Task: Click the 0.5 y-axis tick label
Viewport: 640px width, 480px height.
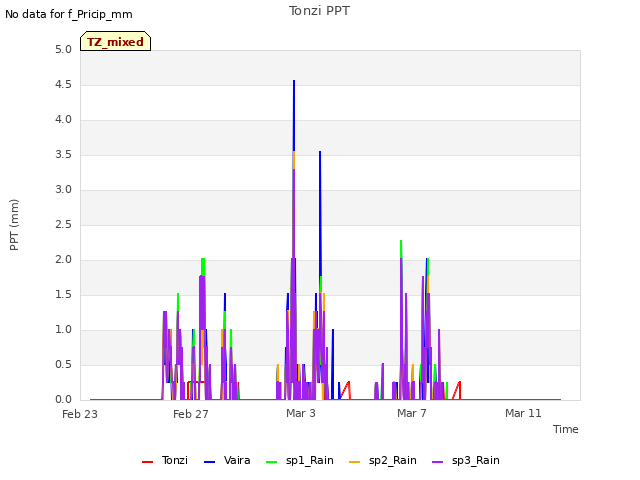Action: 64,364
